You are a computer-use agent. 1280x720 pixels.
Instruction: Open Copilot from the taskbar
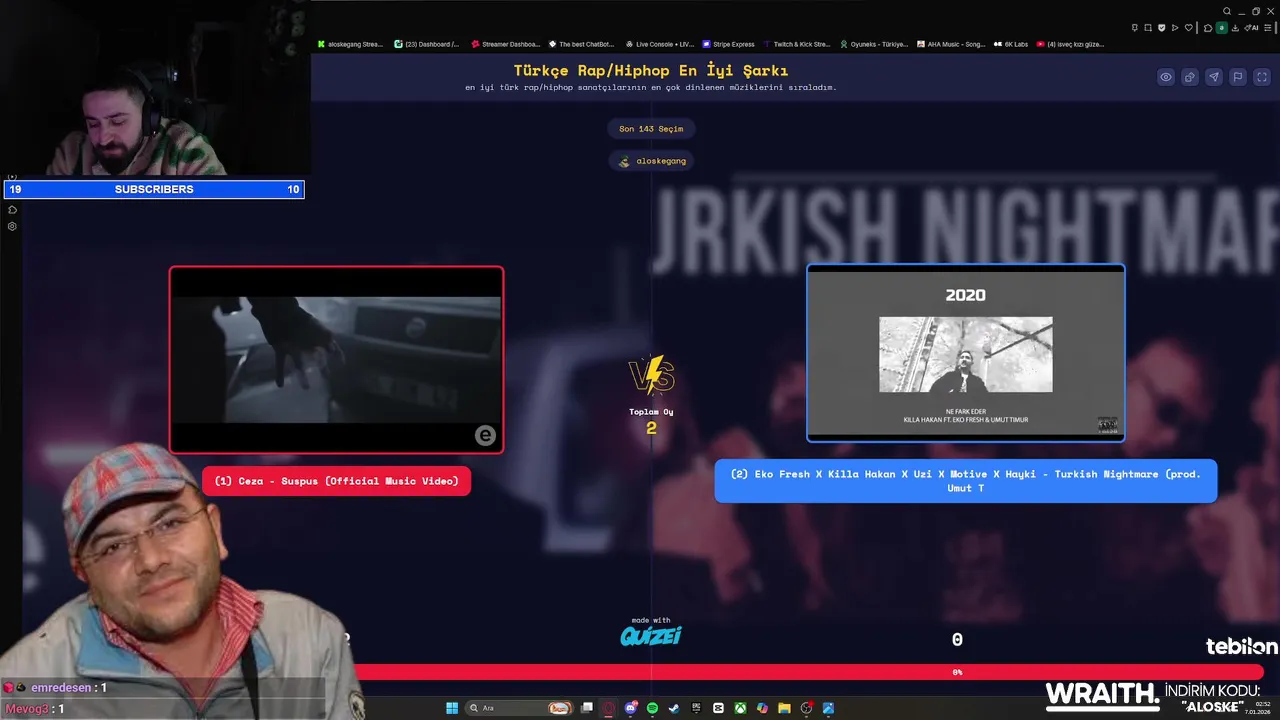coord(762,708)
